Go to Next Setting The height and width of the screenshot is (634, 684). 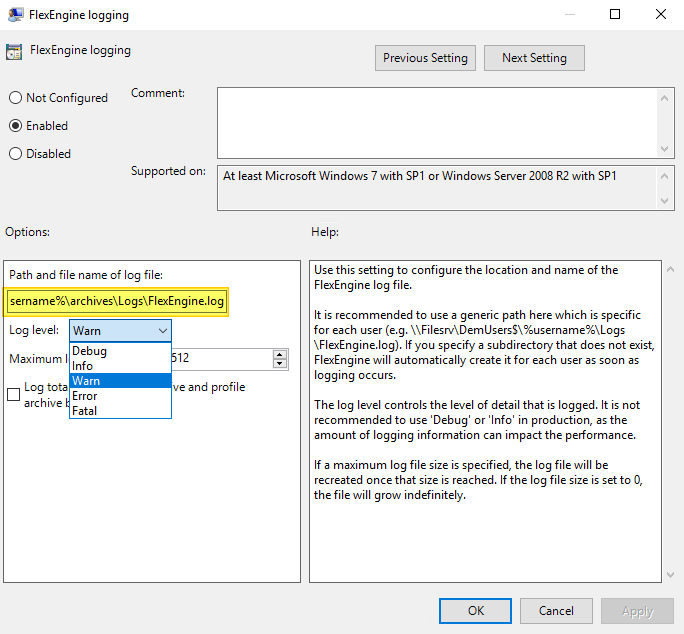[x=534, y=58]
